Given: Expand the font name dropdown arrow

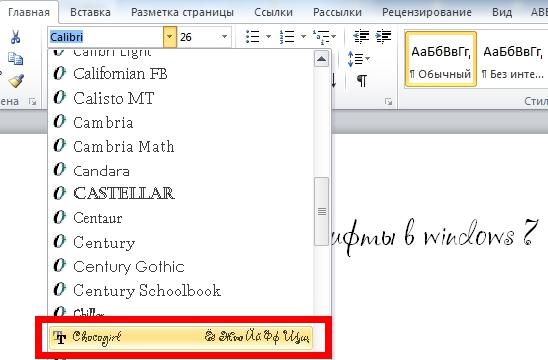Looking at the screenshot, I should tap(170, 36).
